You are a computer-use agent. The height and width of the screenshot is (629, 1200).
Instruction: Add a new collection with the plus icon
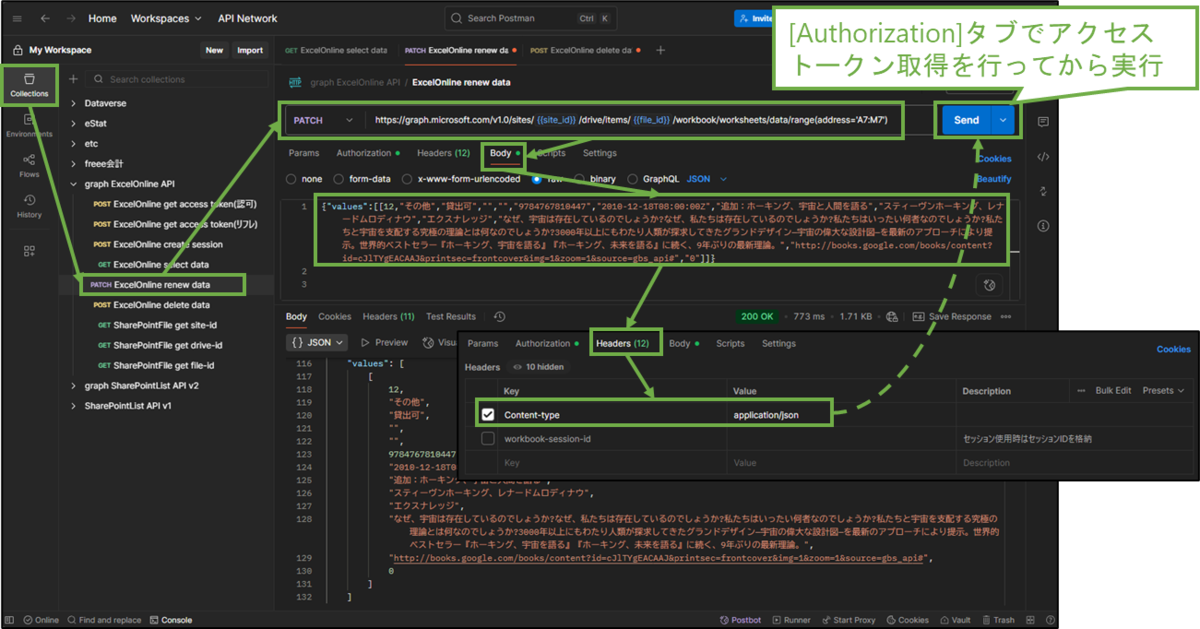[x=73, y=79]
